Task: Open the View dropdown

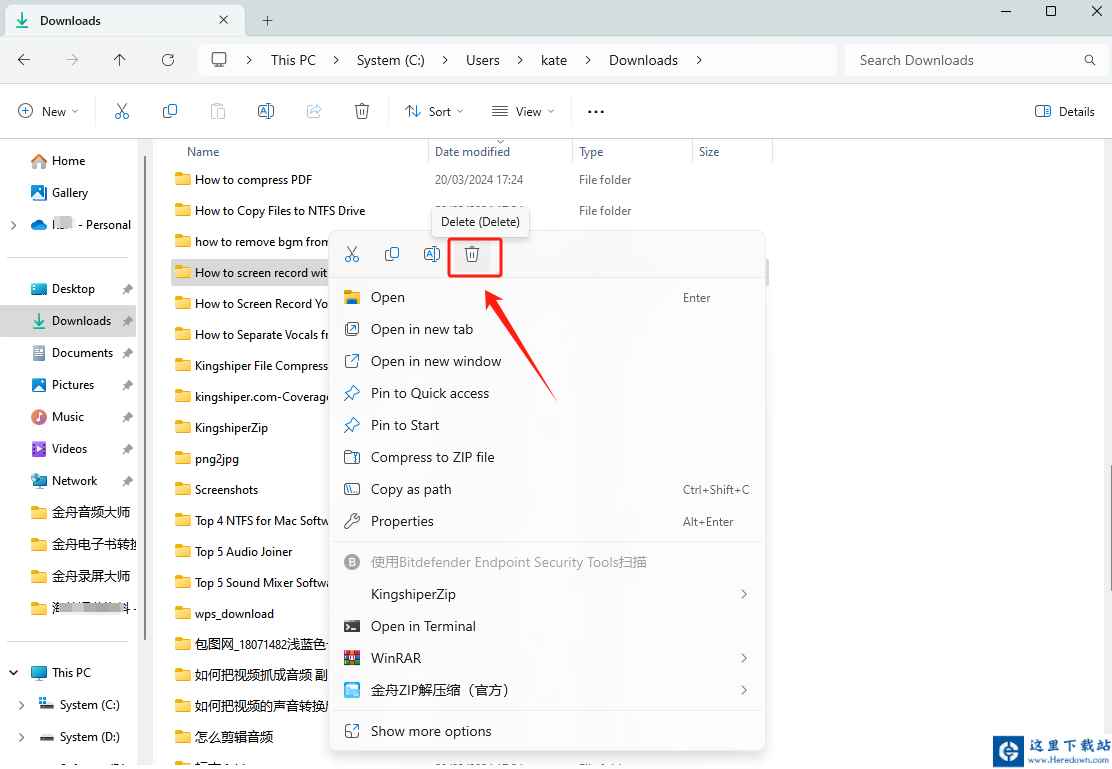Action: point(523,111)
